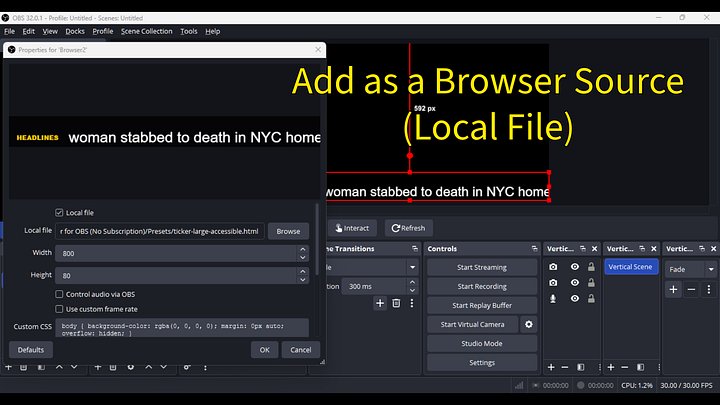The width and height of the screenshot is (720, 405).
Task: Click Start Streaming in Controls
Action: pos(482,267)
